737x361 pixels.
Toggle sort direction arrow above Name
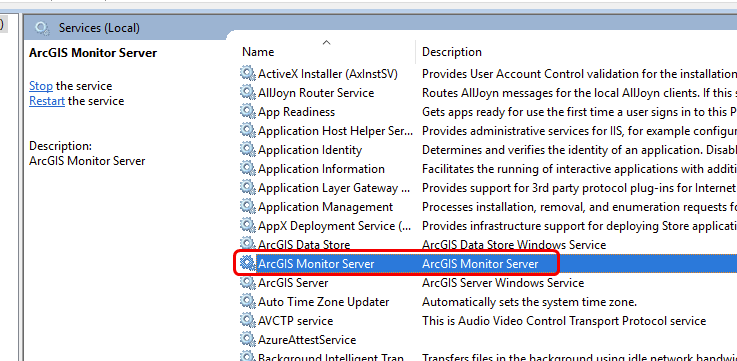pyautogui.click(x=327, y=42)
